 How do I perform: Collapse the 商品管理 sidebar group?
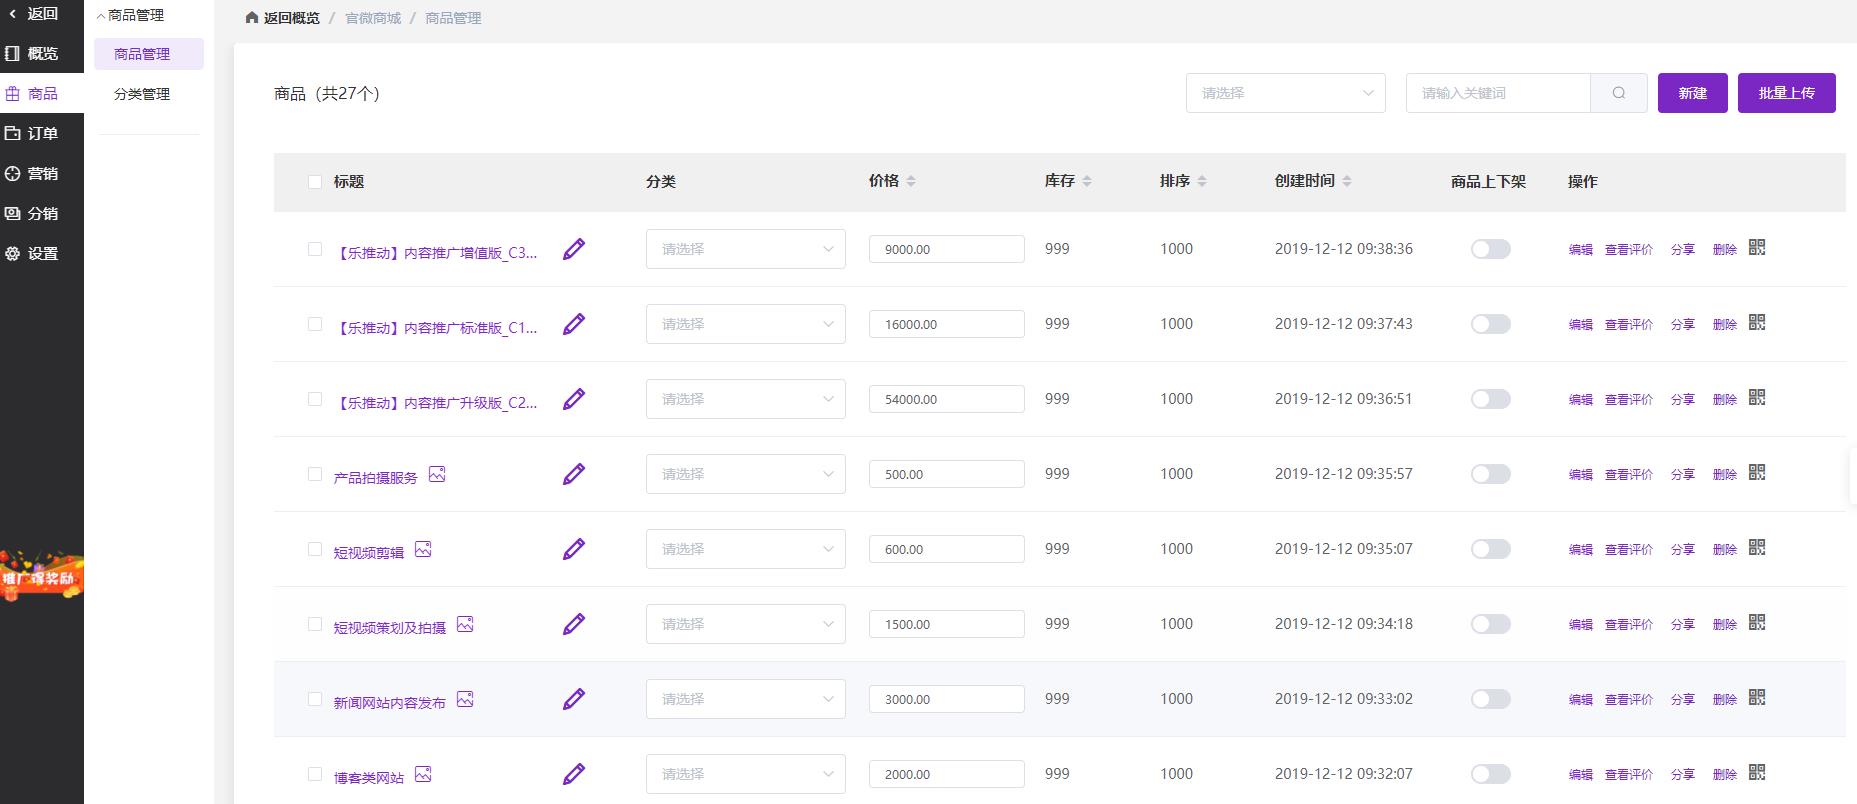click(x=130, y=16)
